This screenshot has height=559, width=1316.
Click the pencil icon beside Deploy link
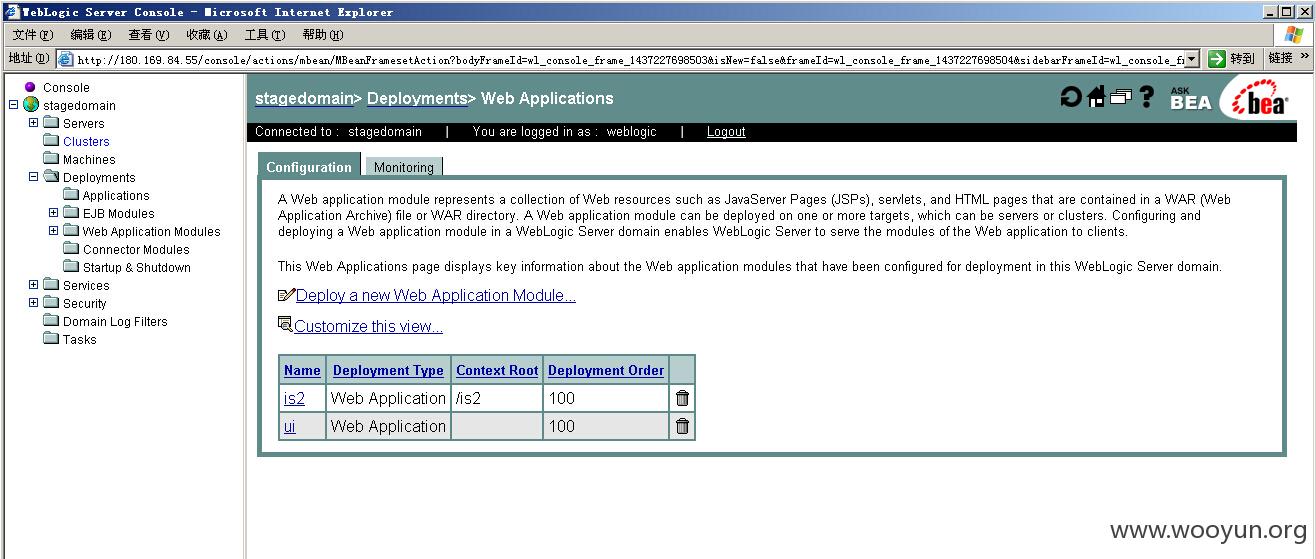pos(286,295)
